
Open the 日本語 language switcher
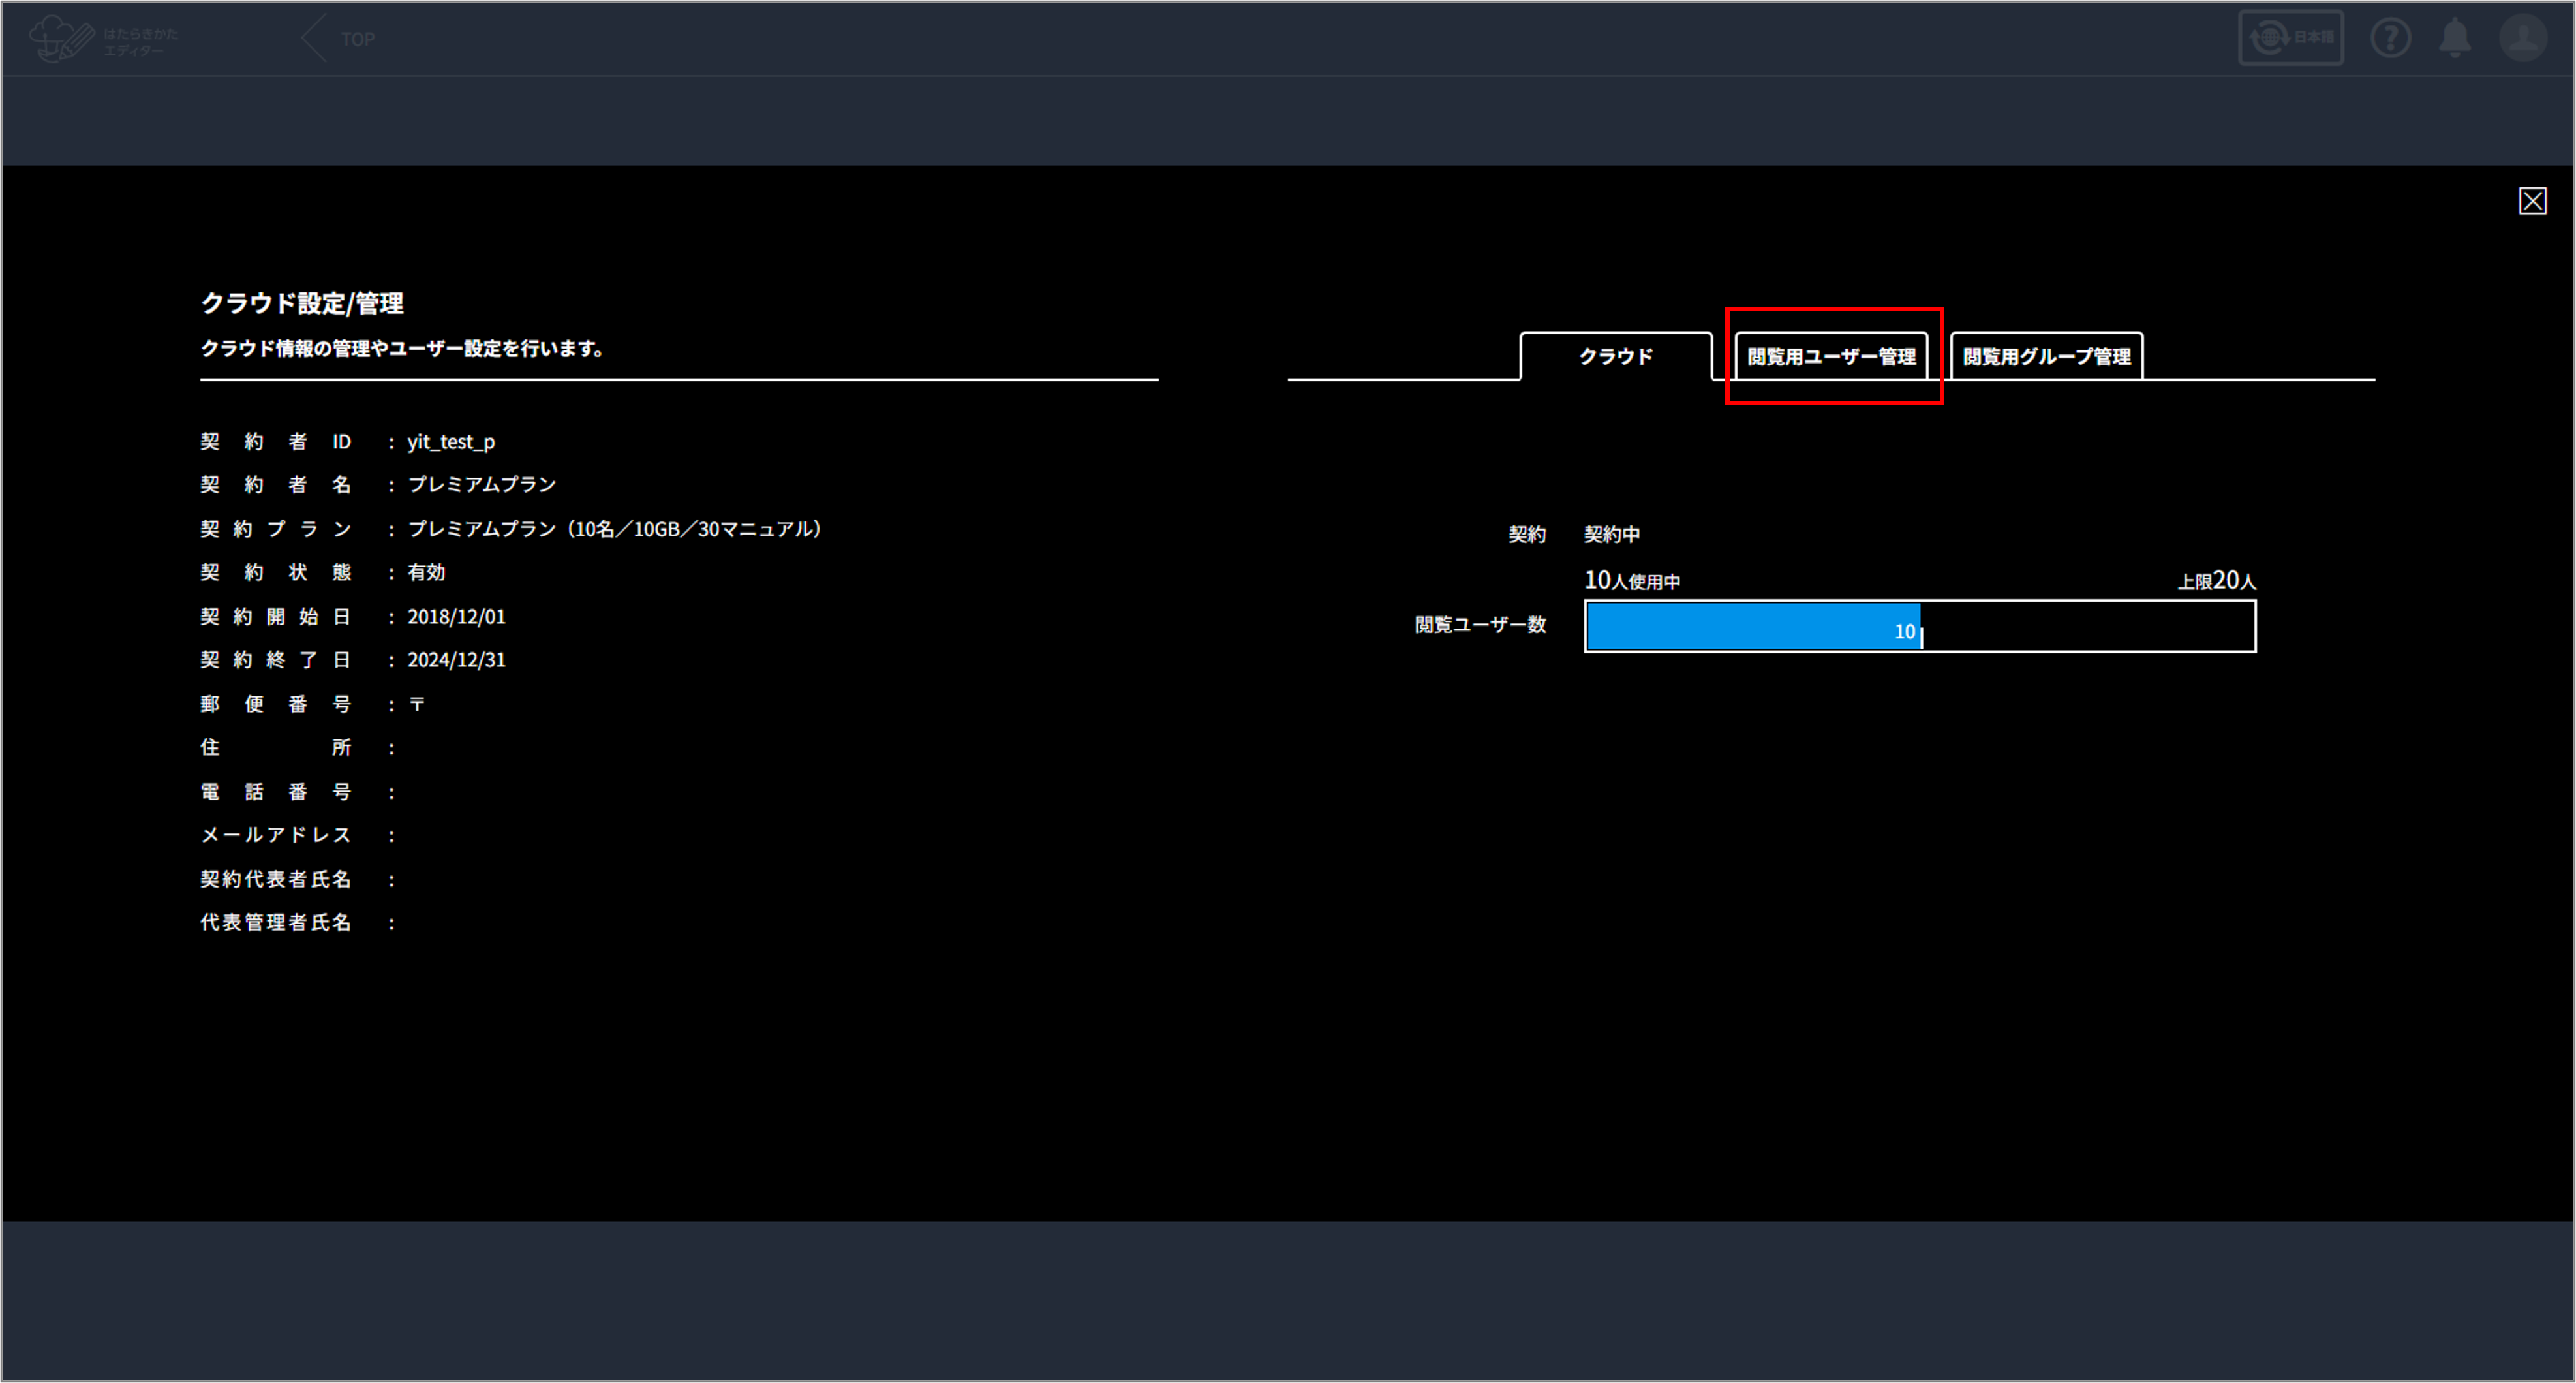(2290, 38)
